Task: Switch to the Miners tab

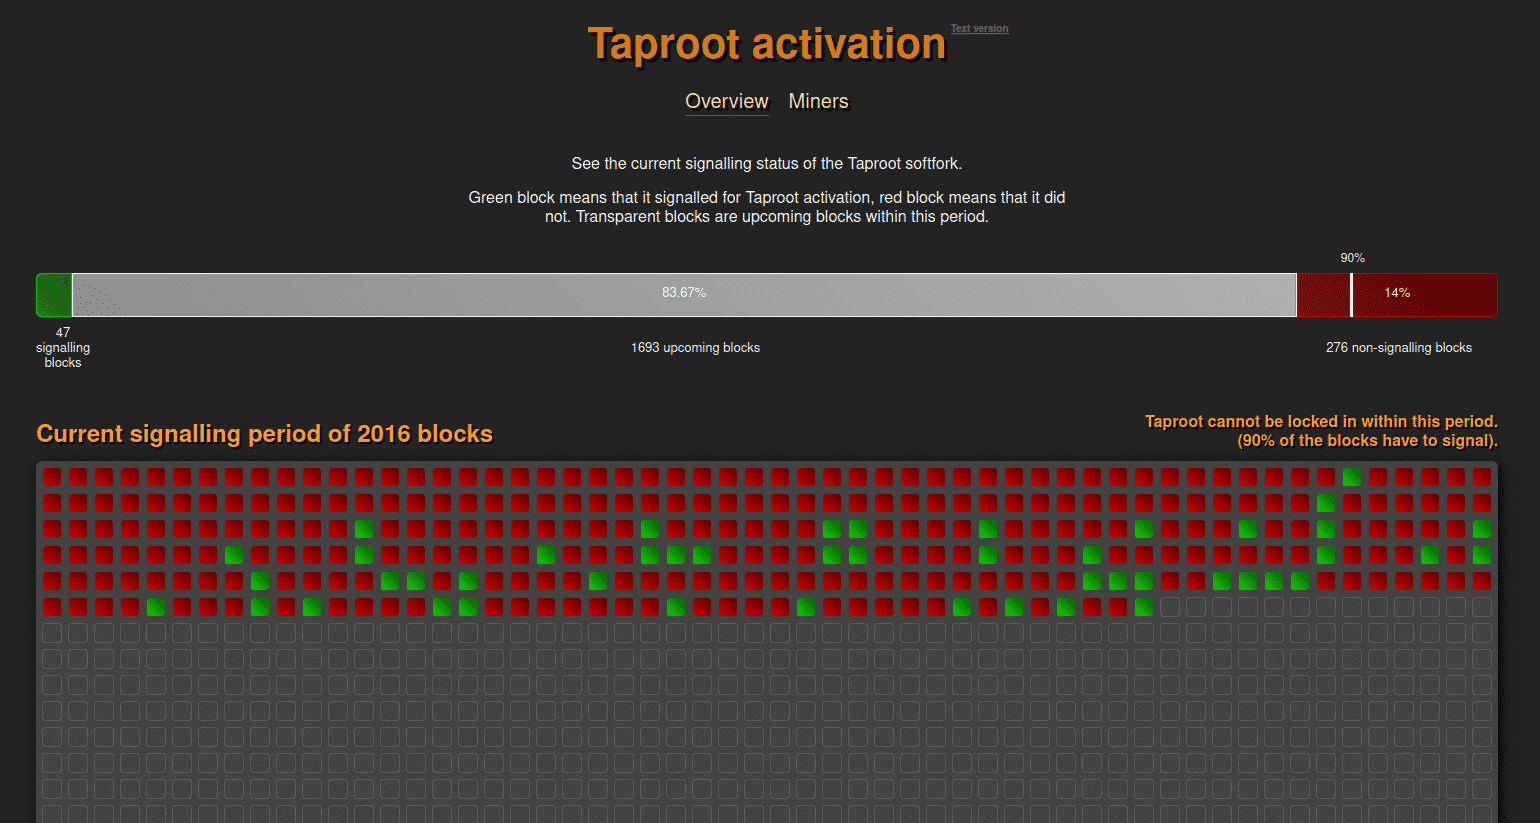Action: [x=818, y=101]
